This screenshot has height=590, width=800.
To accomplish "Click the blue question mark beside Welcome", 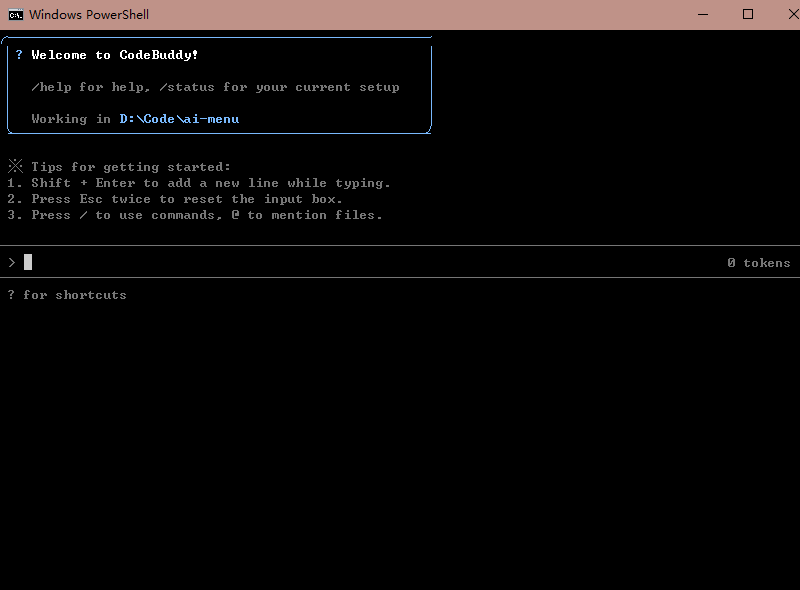I will [x=19, y=55].
